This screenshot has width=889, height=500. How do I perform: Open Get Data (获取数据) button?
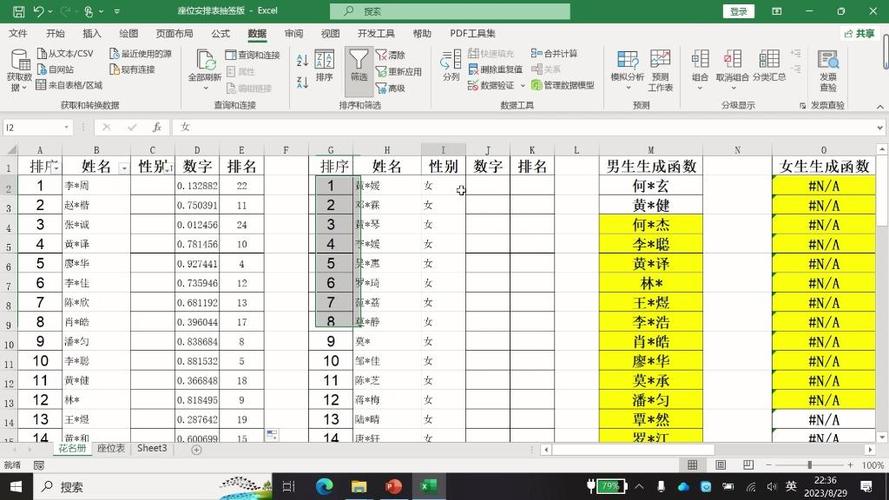(x=19, y=70)
